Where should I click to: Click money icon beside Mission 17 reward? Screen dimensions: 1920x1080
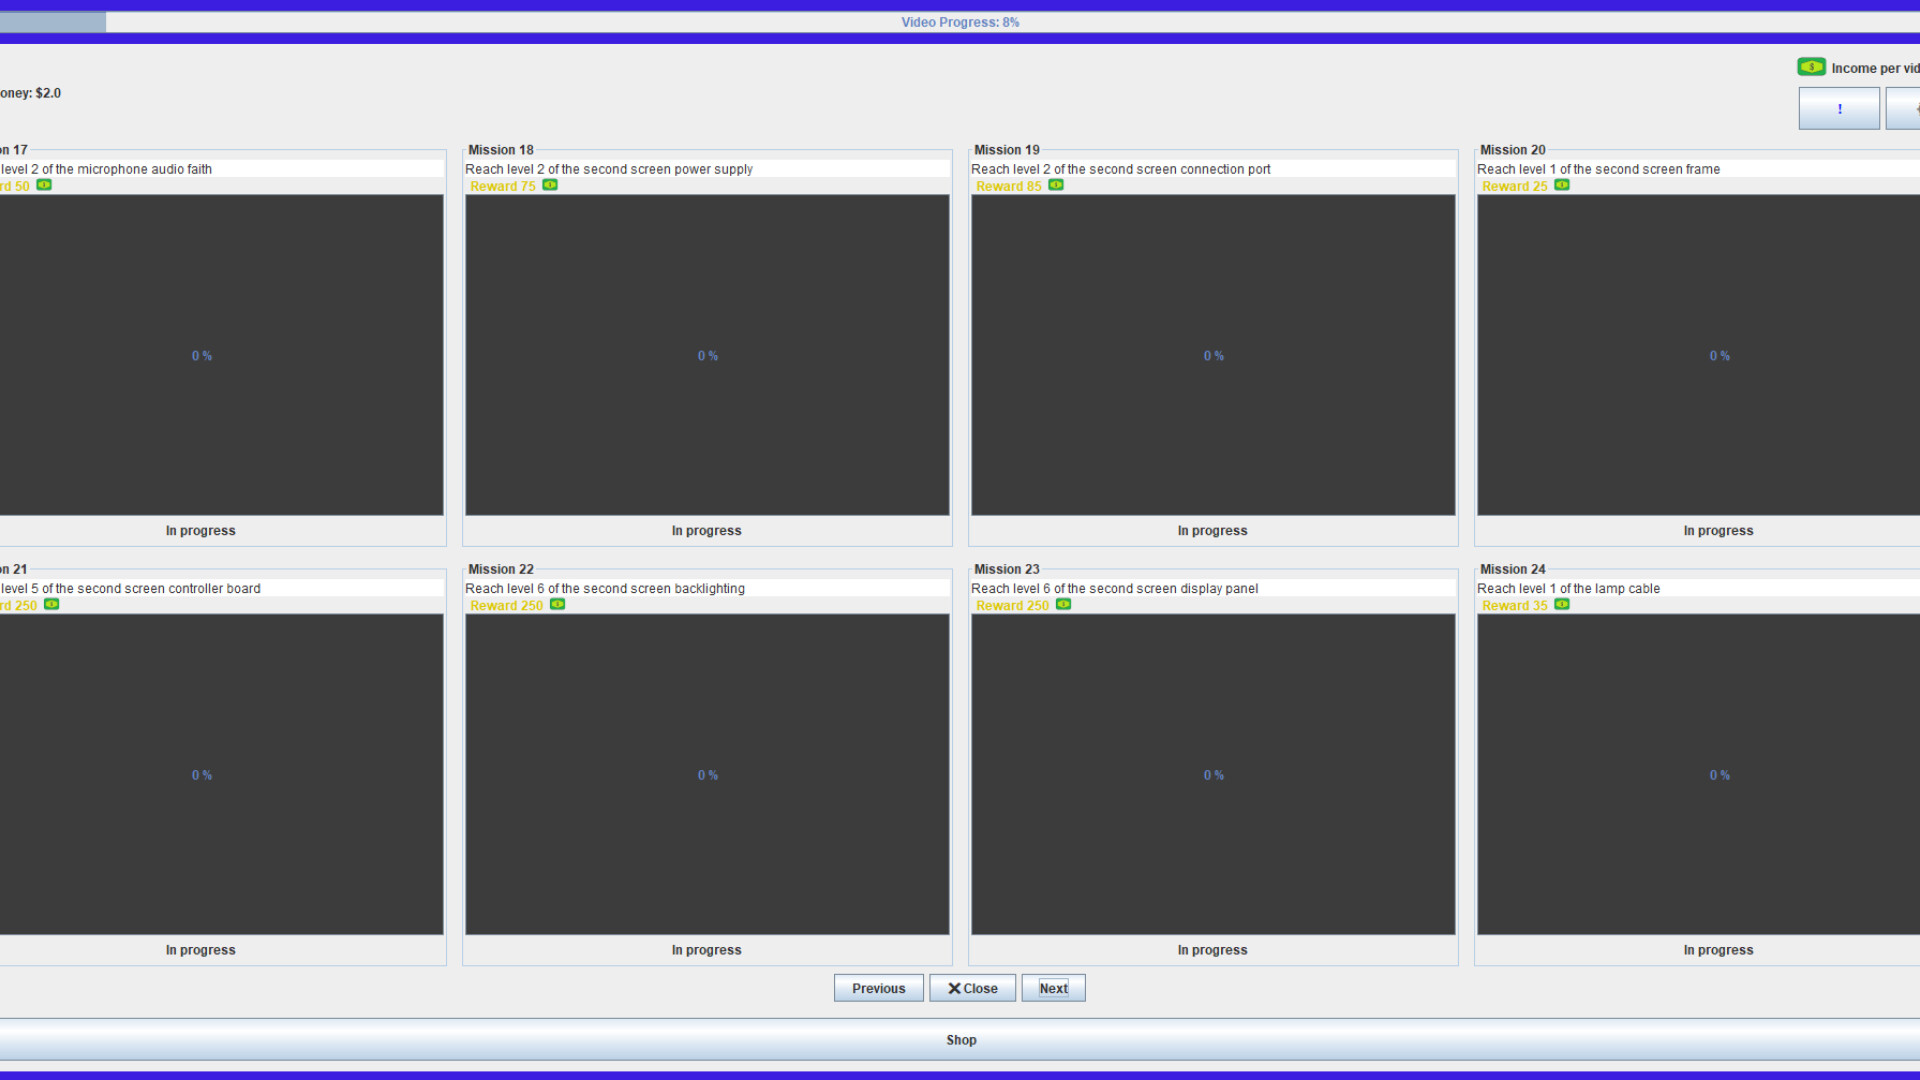pos(44,185)
